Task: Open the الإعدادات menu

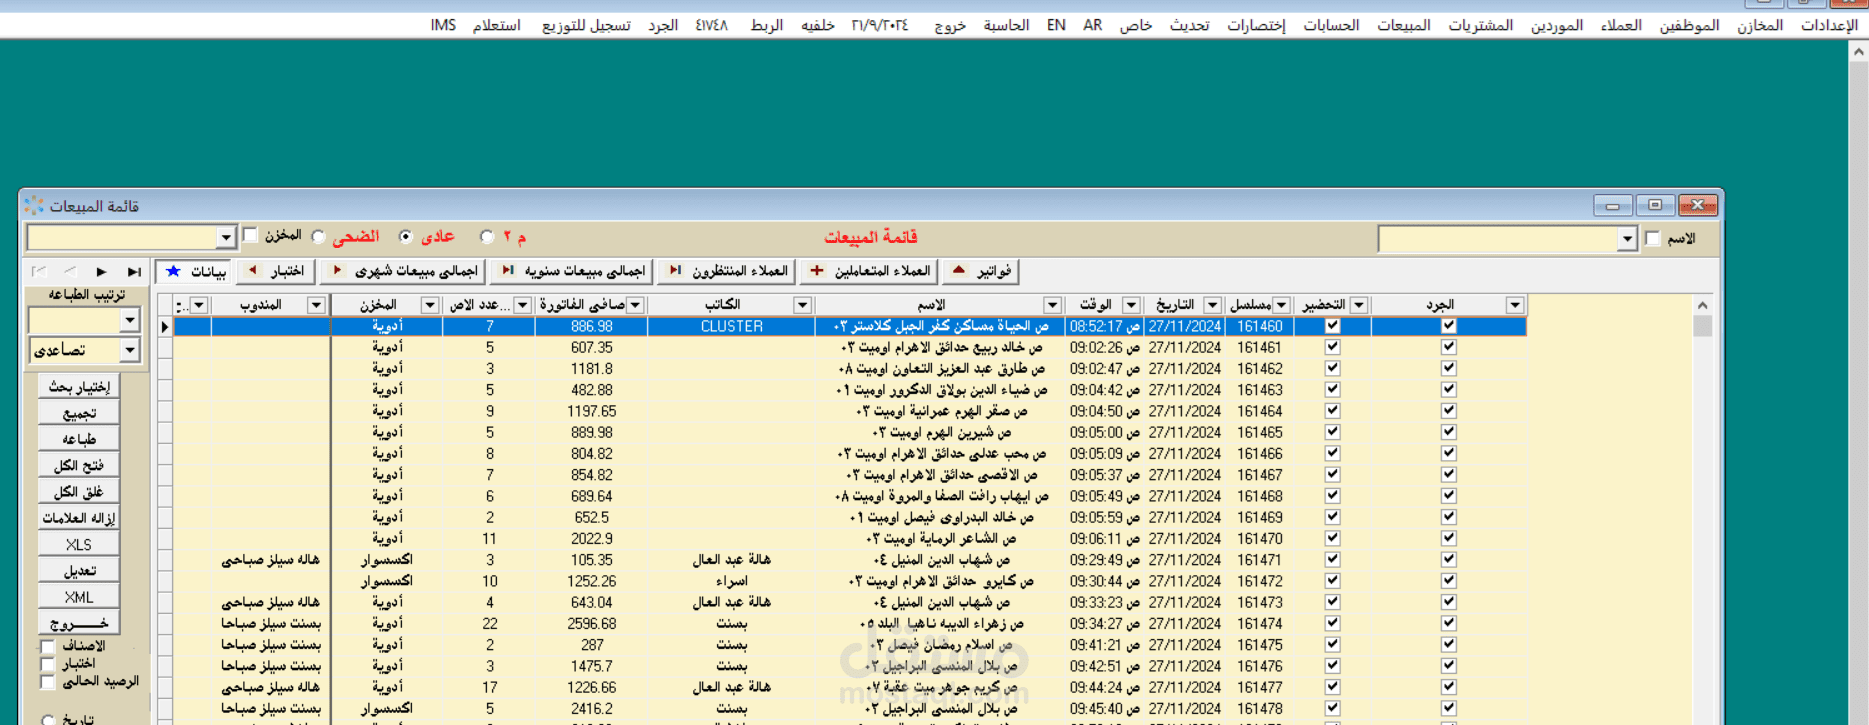Action: tap(1829, 25)
